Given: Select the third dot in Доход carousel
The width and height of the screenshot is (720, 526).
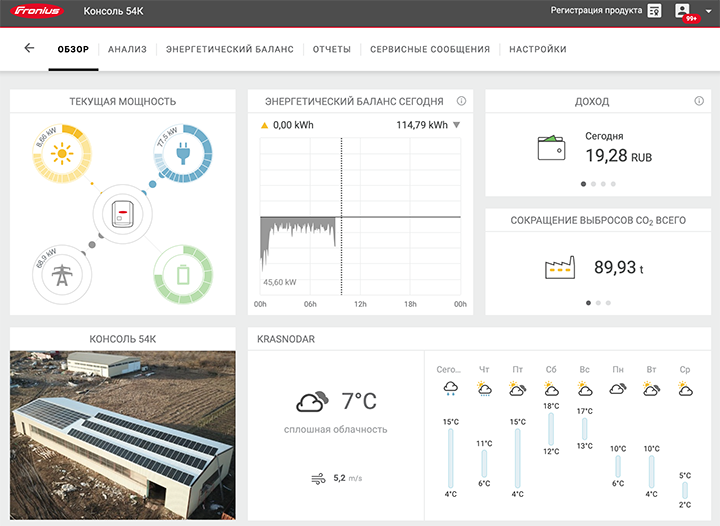Looking at the screenshot, I should (603, 184).
